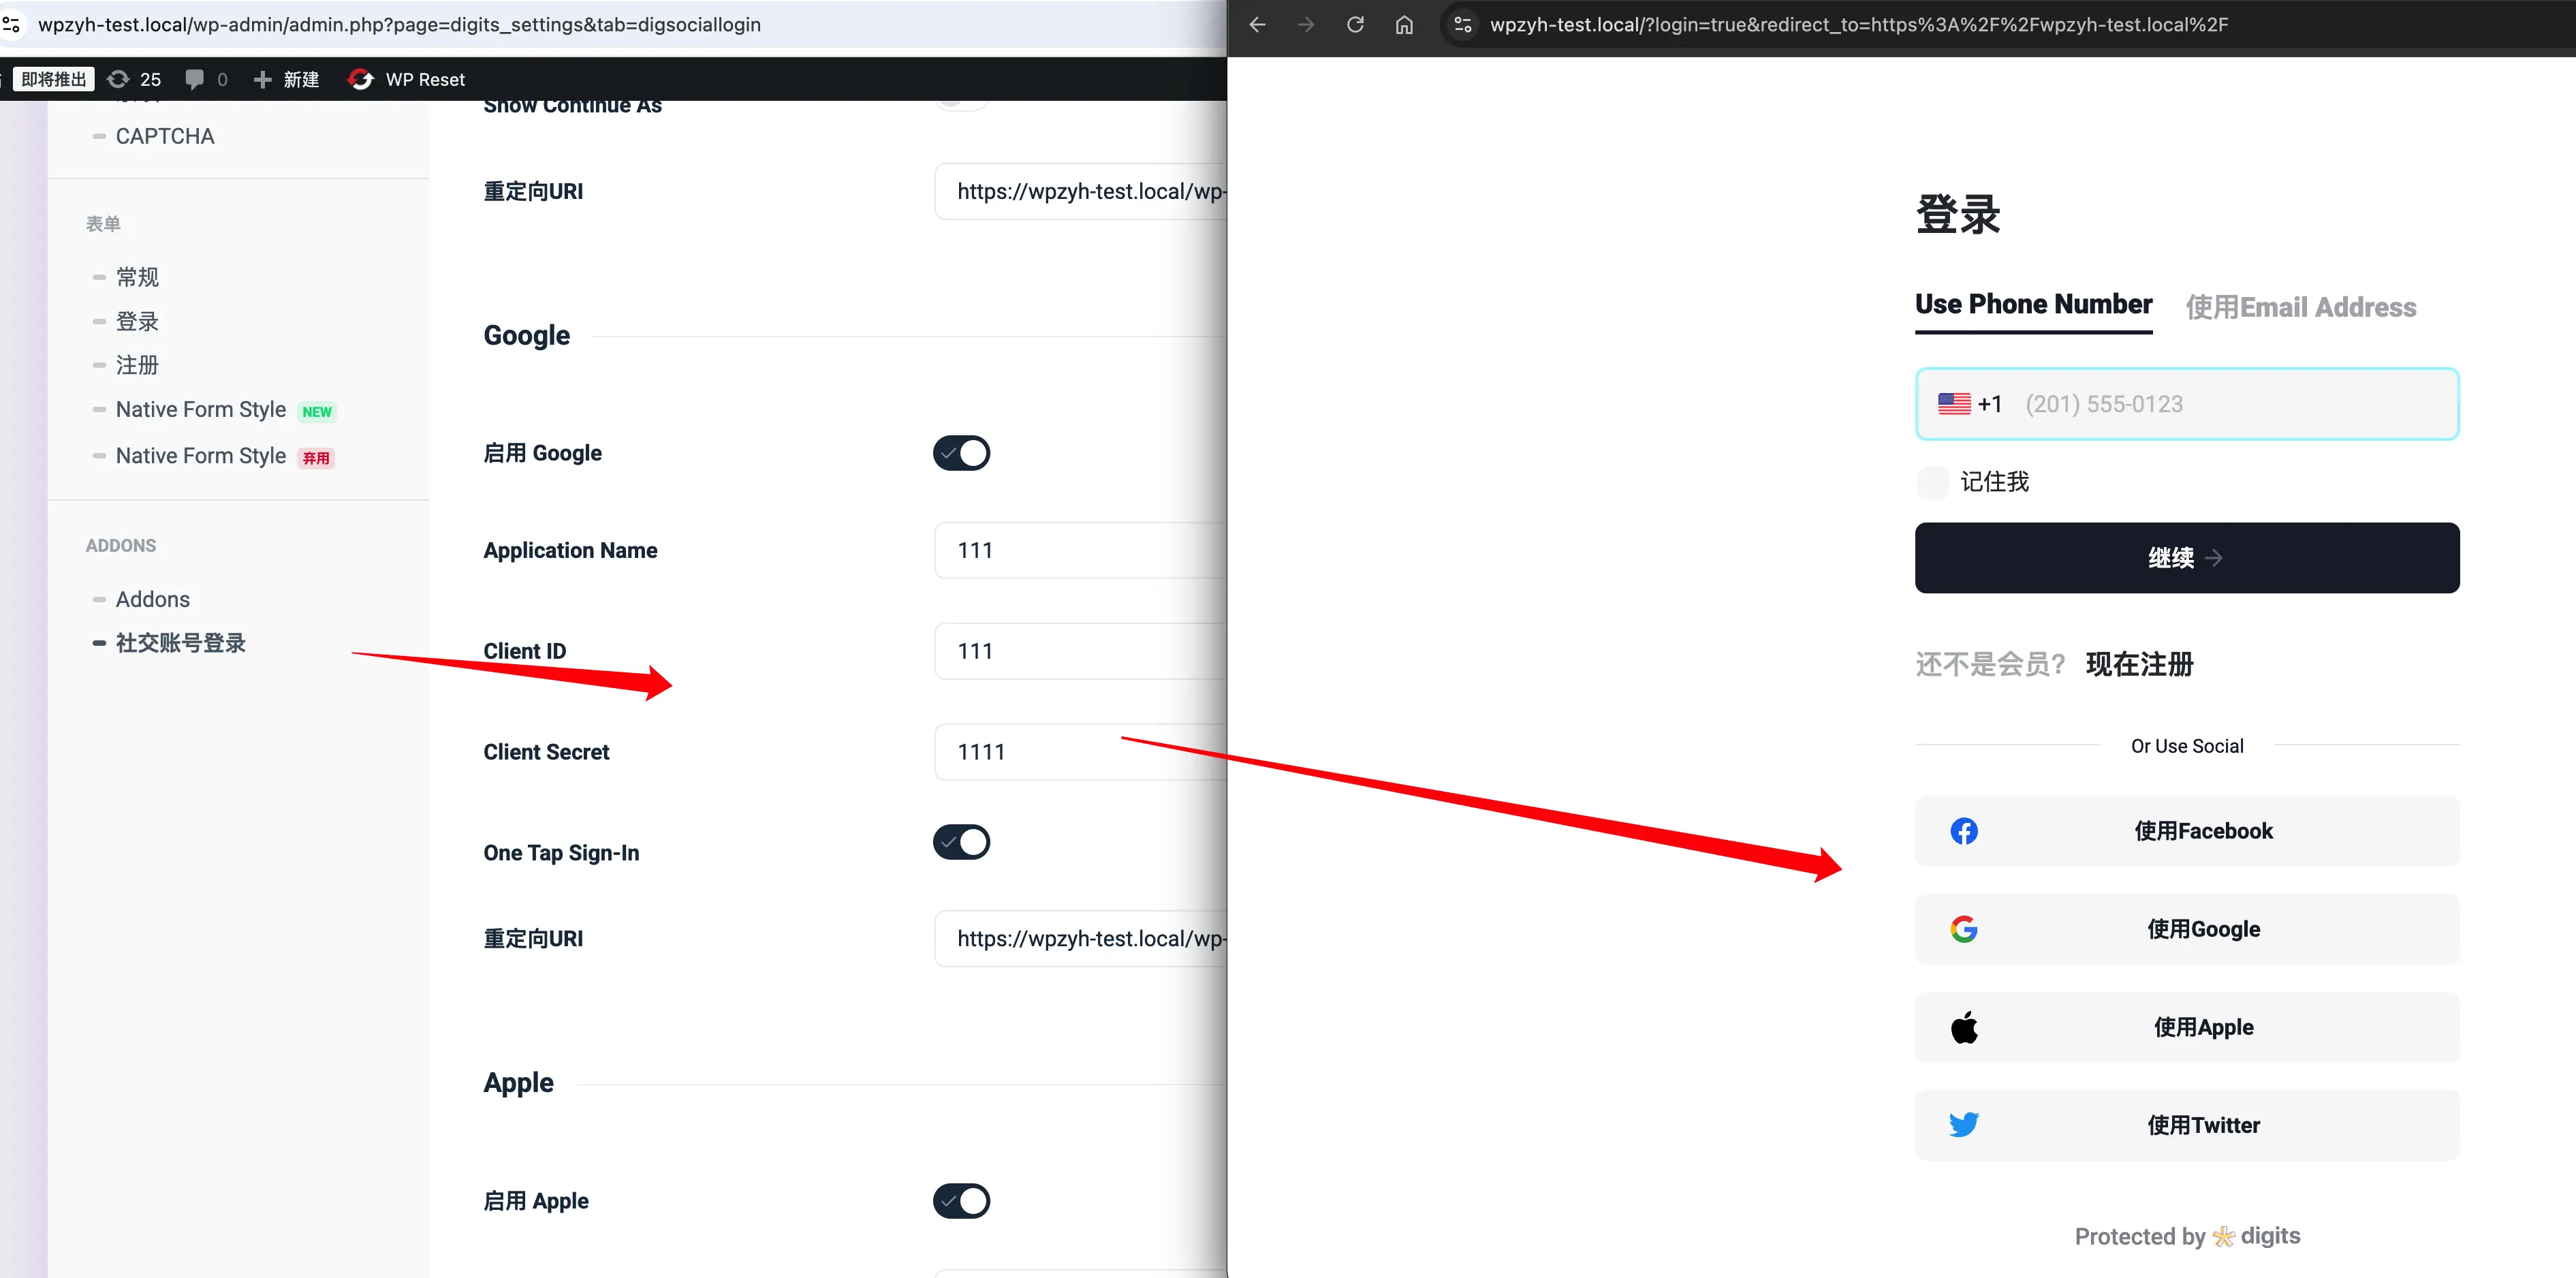Select 社交账号登录 in sidebar
The height and width of the screenshot is (1278, 2576).
point(180,643)
